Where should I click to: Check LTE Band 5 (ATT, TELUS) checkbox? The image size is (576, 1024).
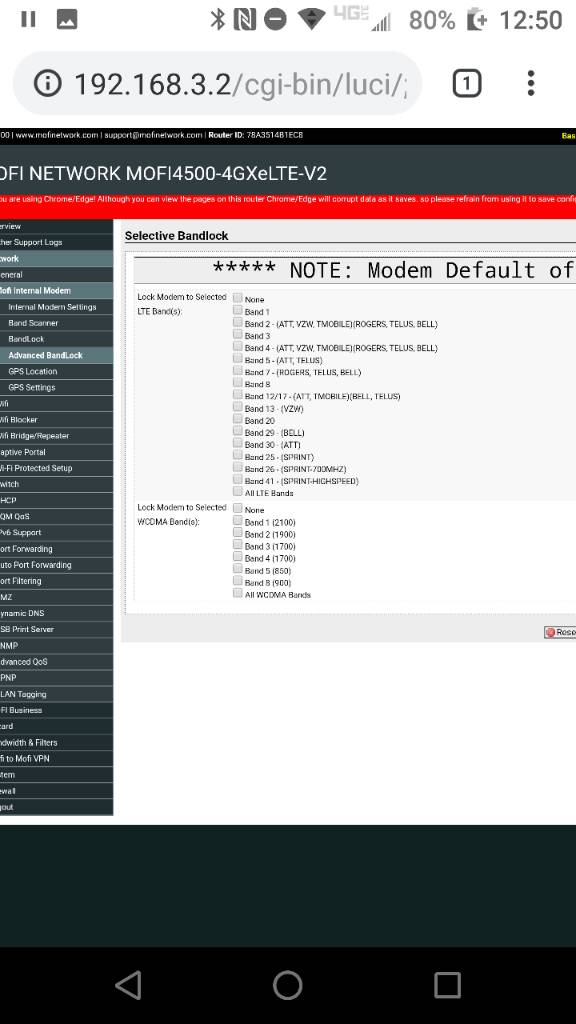238,359
